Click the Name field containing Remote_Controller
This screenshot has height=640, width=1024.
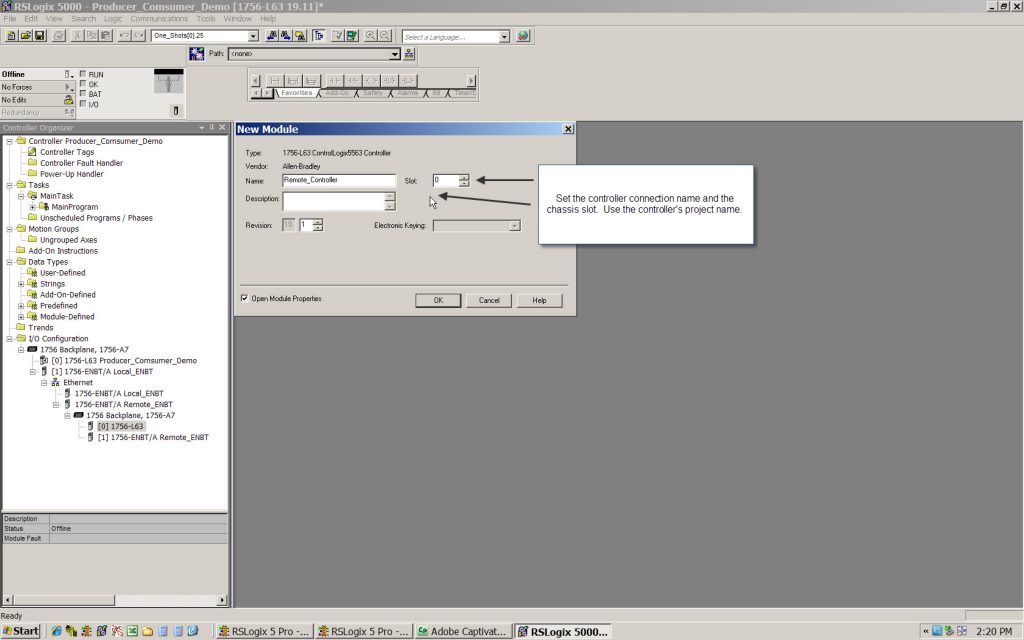(340, 181)
